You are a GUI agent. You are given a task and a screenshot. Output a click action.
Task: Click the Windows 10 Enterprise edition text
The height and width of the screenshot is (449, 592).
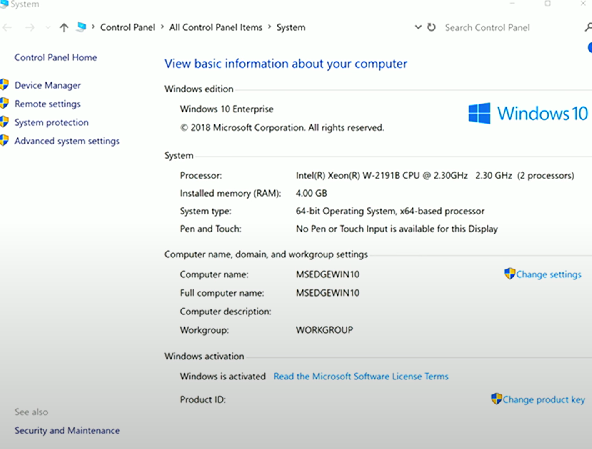coord(227,109)
